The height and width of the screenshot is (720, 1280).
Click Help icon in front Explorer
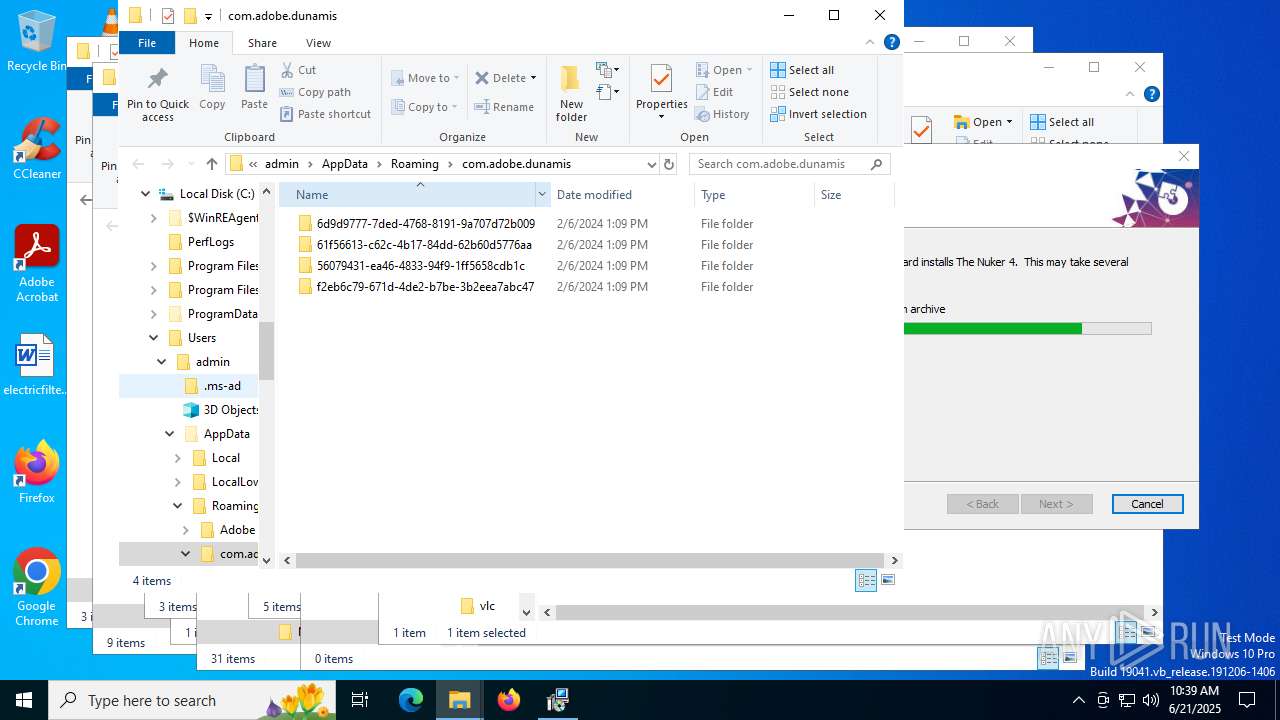click(x=892, y=43)
